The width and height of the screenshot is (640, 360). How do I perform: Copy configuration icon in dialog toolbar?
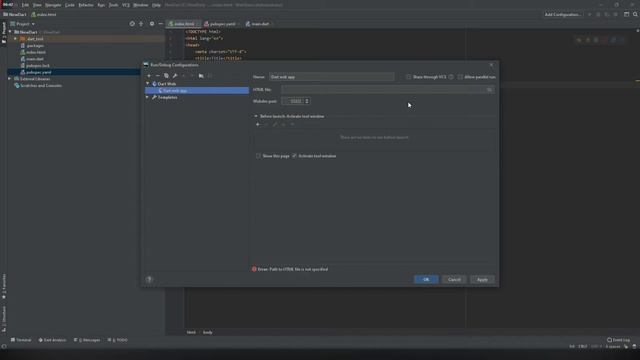166,76
